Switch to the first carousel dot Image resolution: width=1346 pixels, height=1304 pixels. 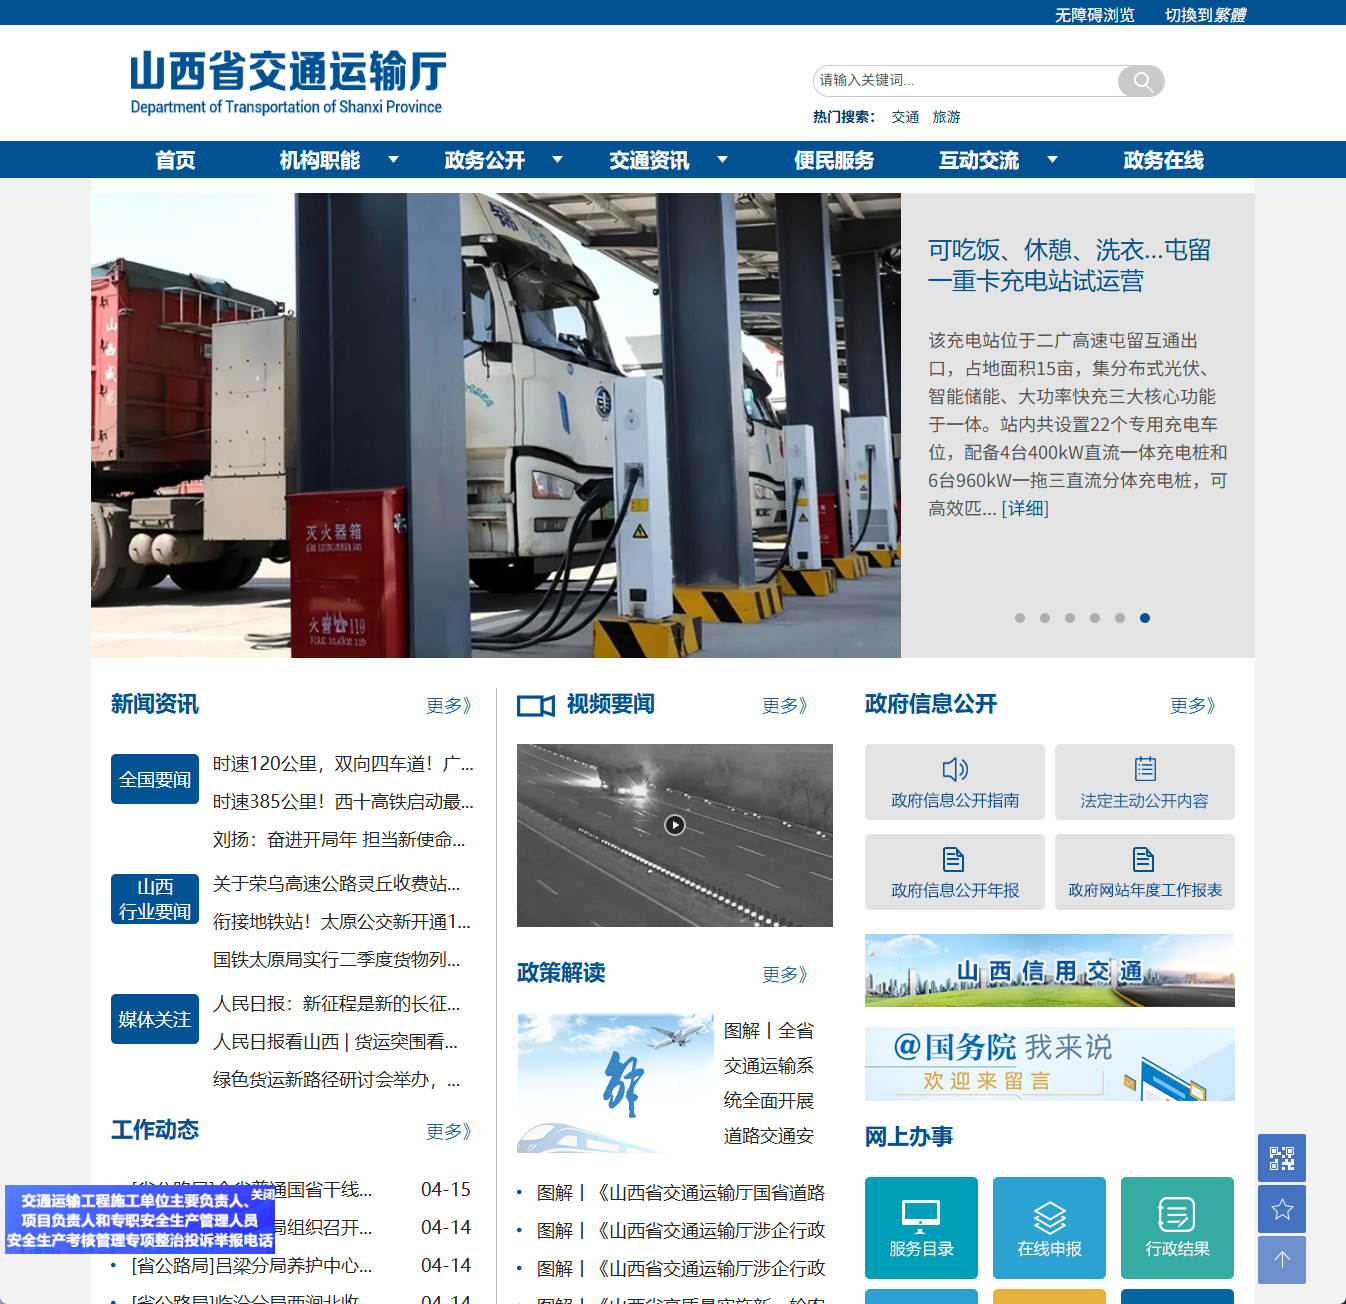[x=1020, y=618]
